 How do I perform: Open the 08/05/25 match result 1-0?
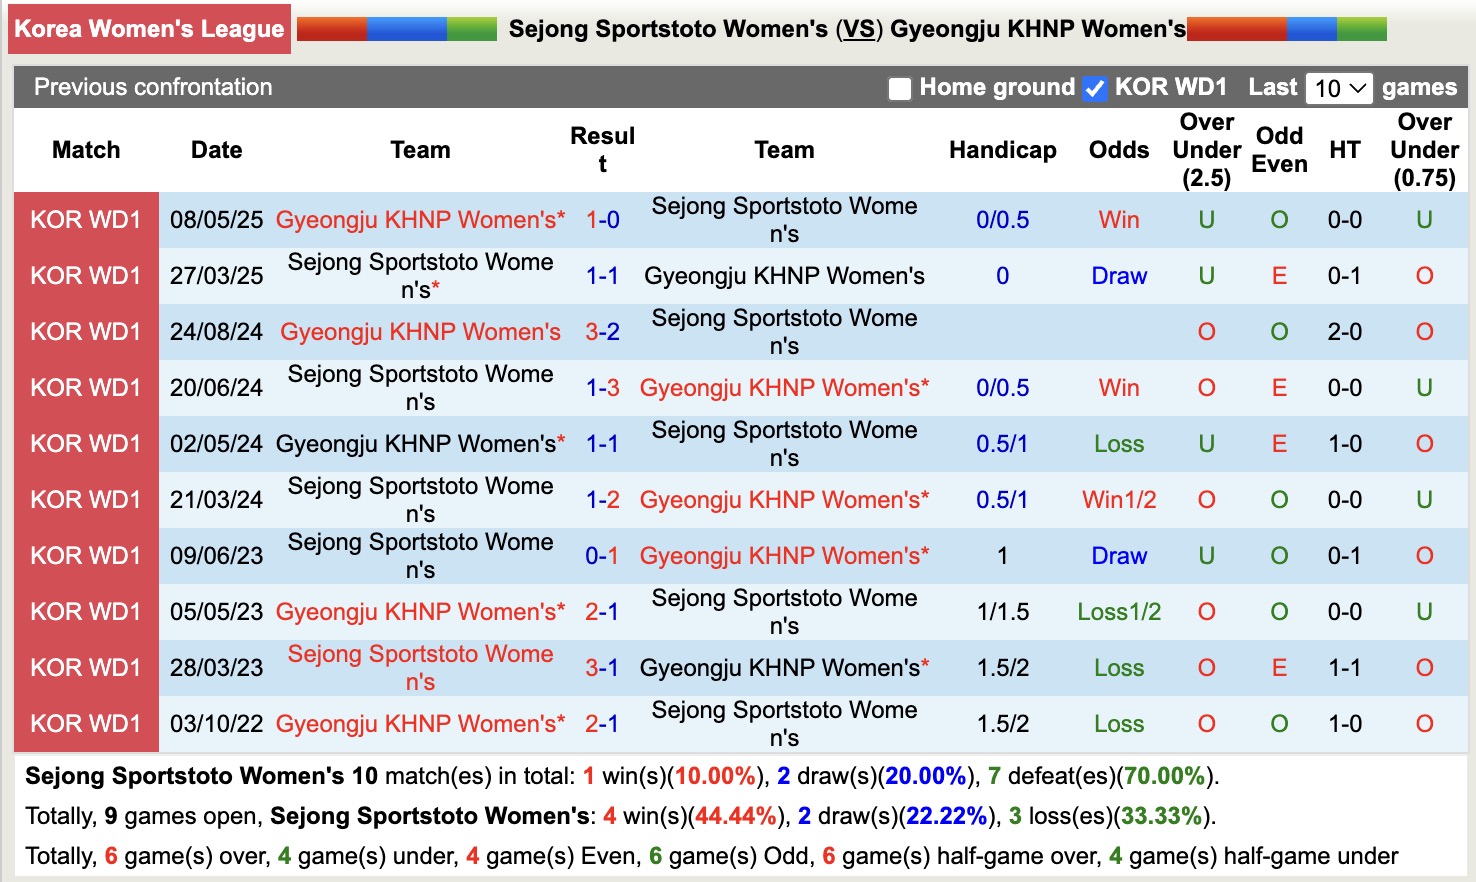[x=602, y=220]
